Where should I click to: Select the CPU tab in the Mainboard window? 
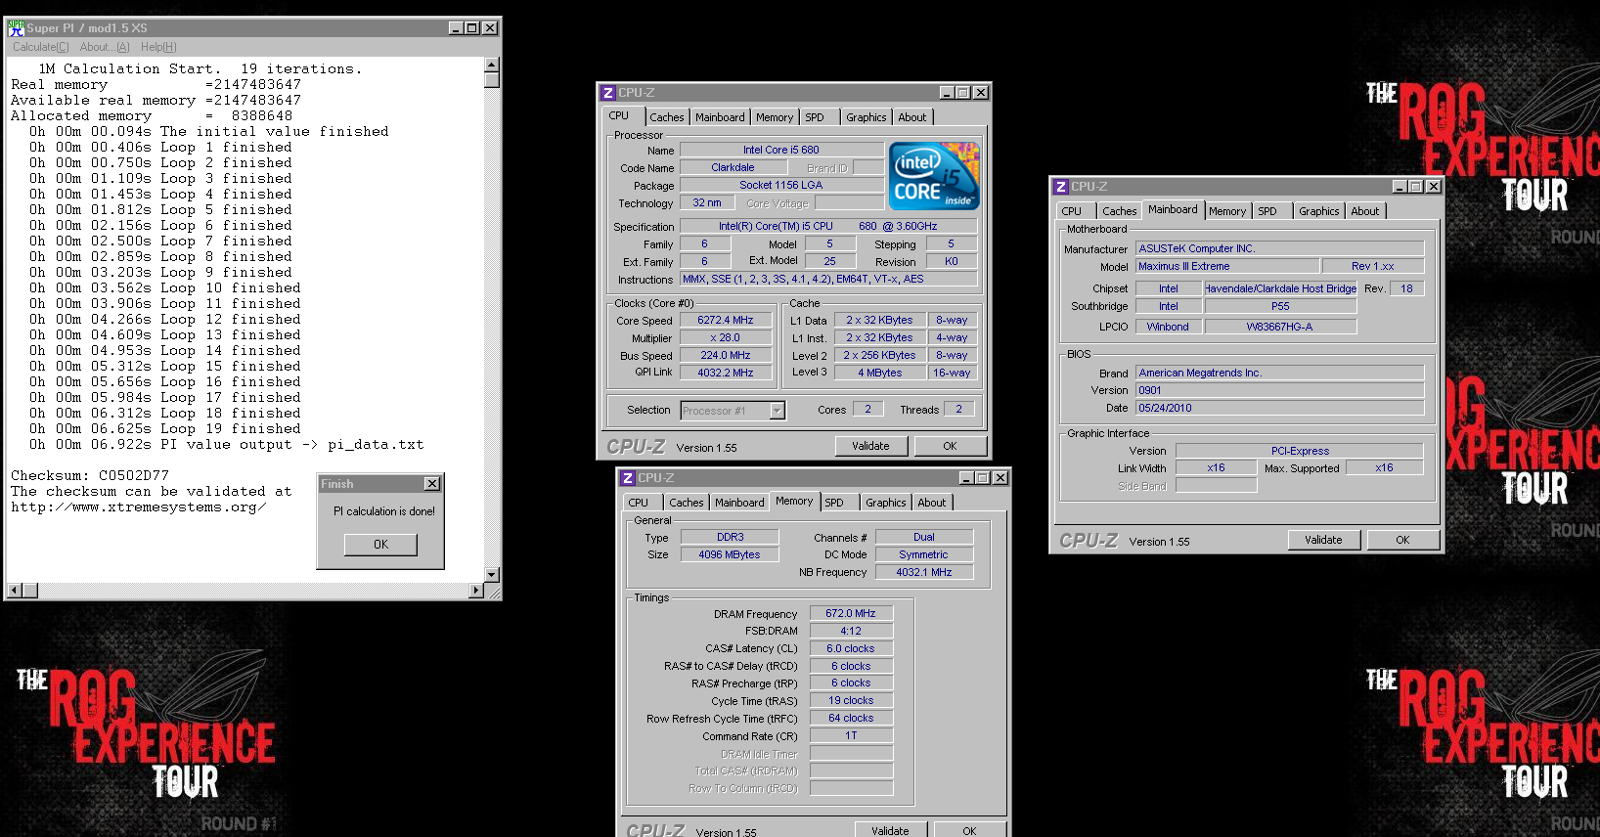point(1071,212)
